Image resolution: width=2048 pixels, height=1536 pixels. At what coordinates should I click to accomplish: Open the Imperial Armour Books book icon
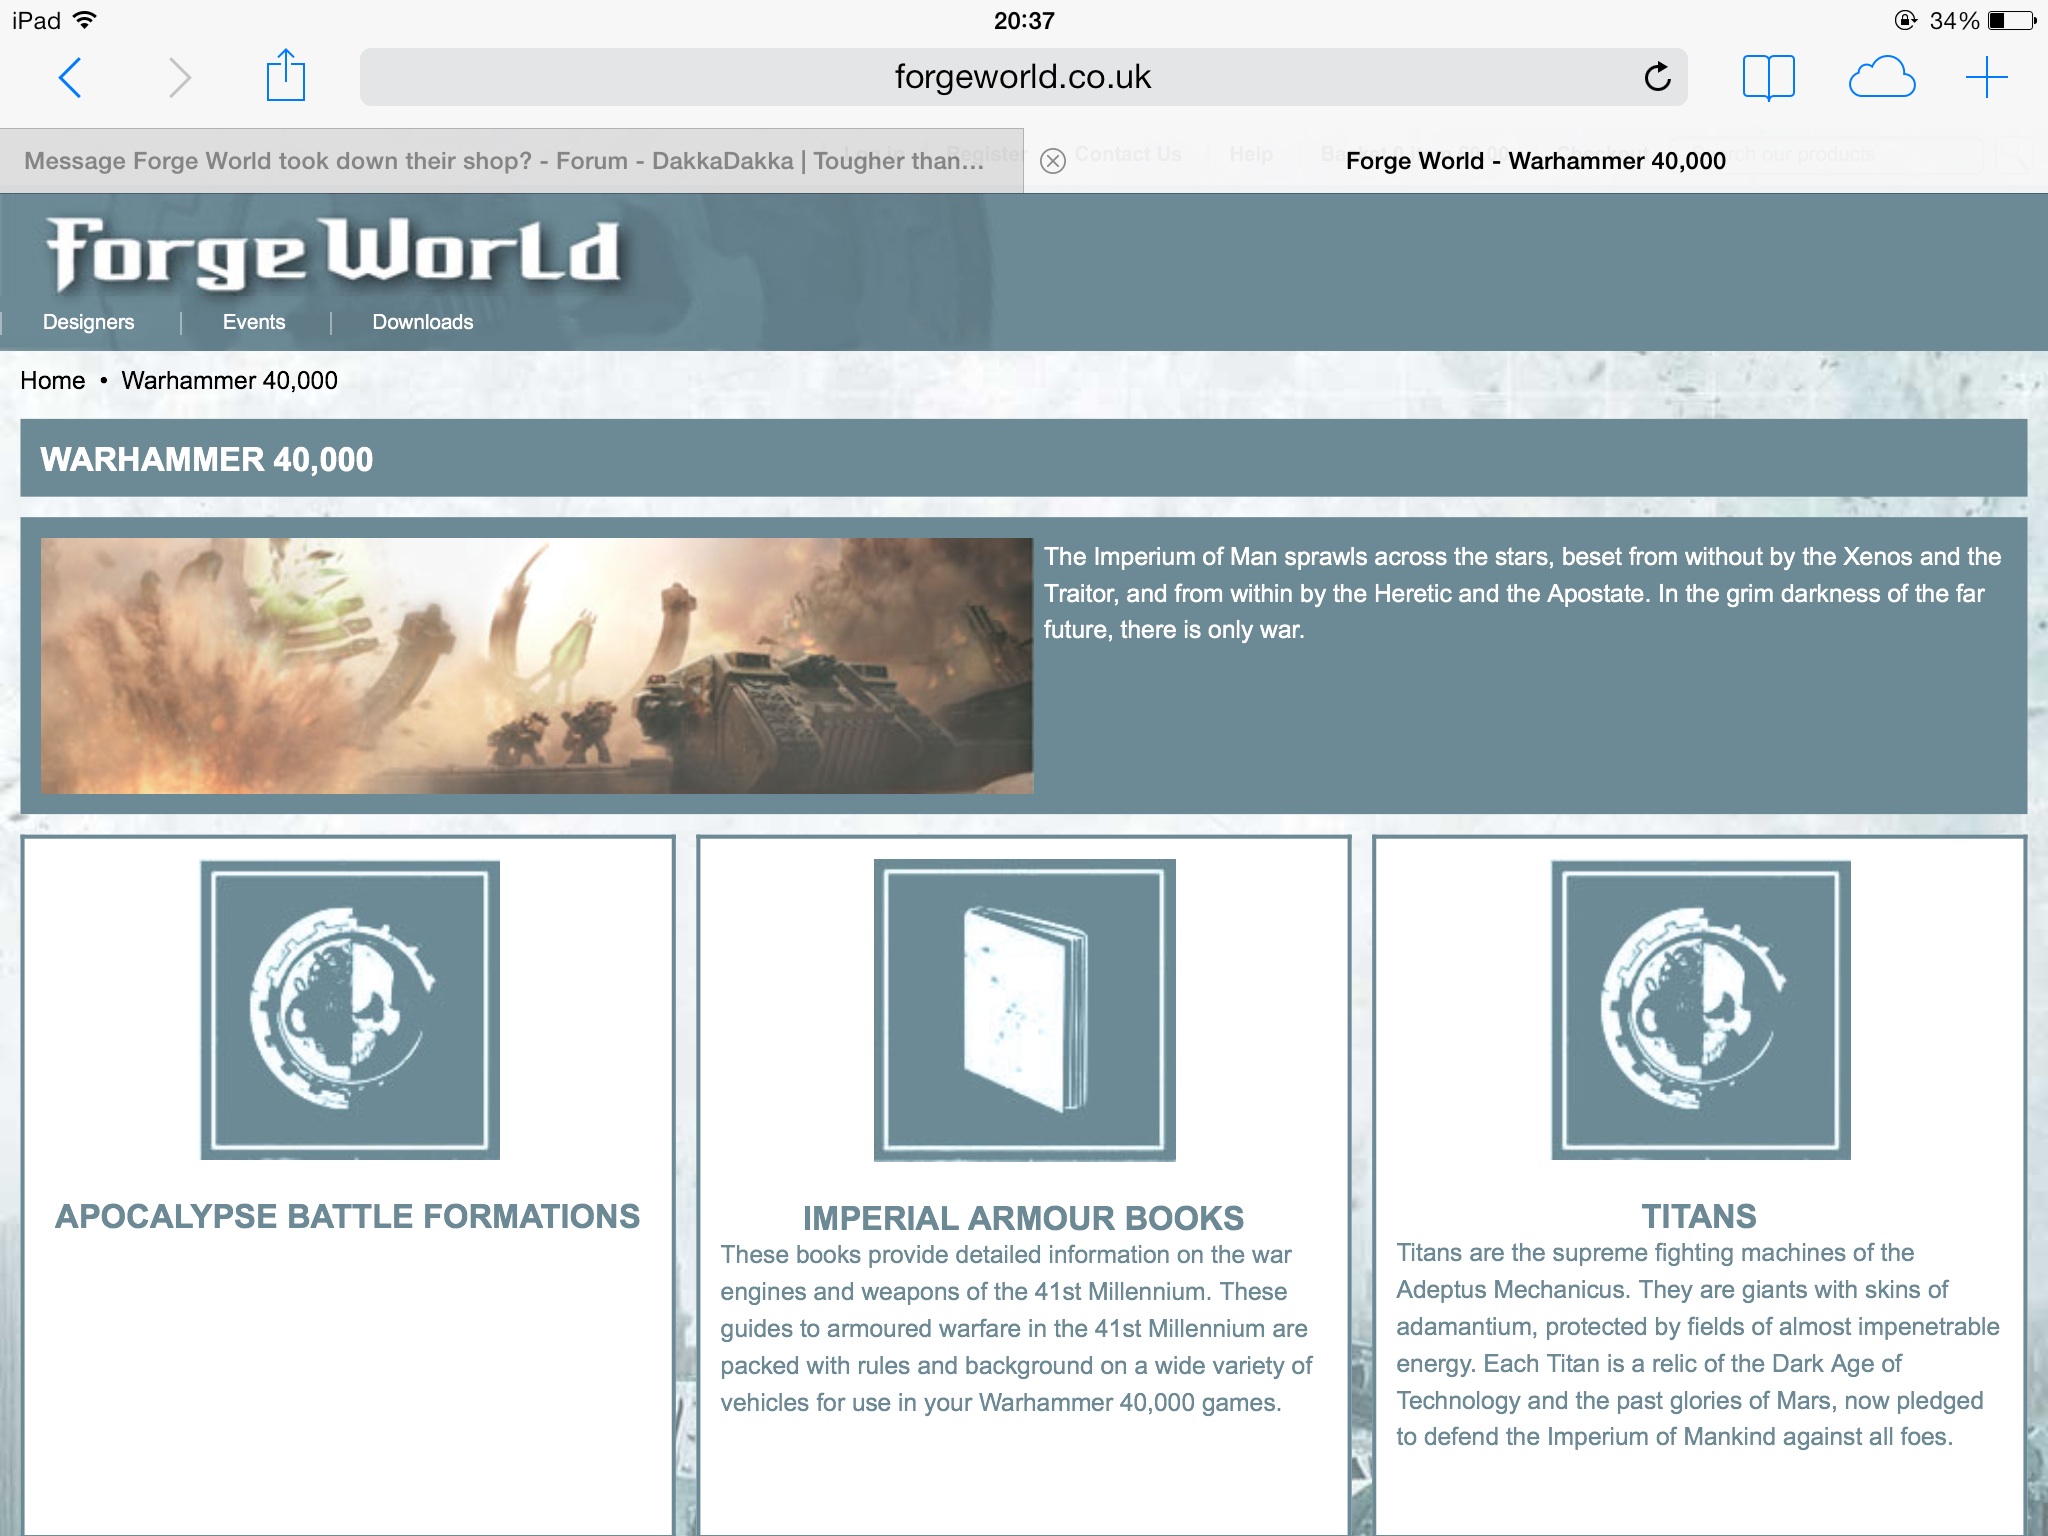(1024, 1010)
